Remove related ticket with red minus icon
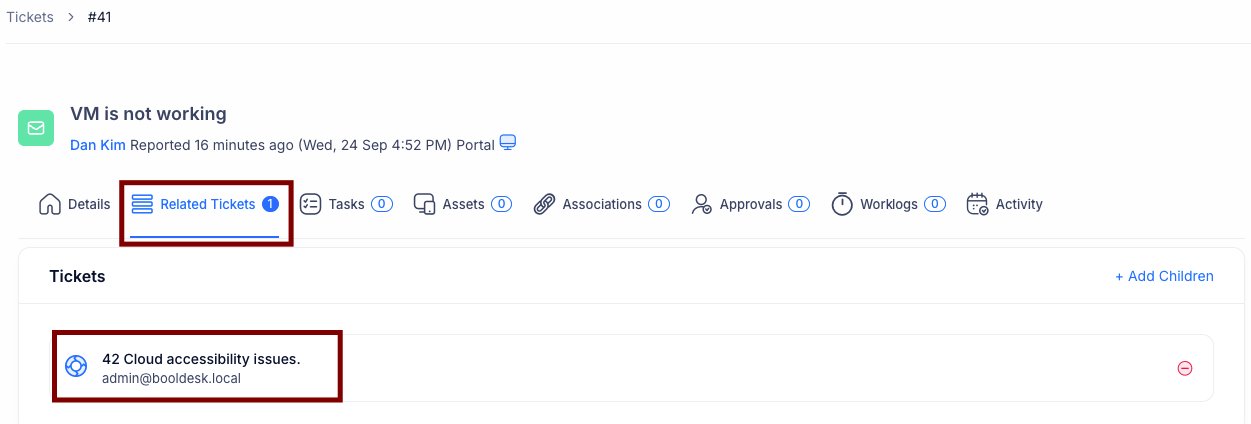The width and height of the screenshot is (1251, 424). [1185, 368]
